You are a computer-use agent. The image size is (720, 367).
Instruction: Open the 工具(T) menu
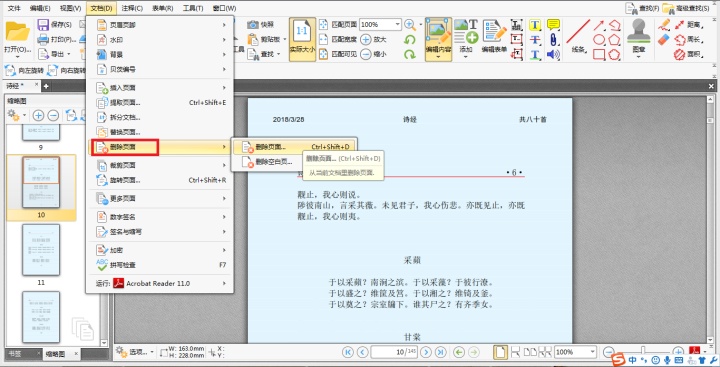point(193,8)
